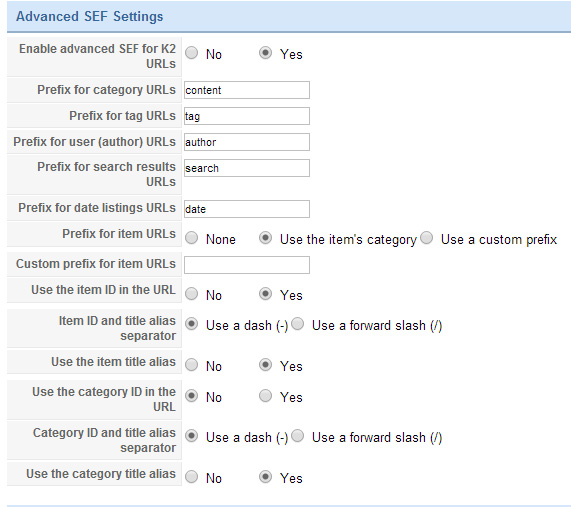The width and height of the screenshot is (571, 507).
Task: Click the Custom prefix for item URLs field
Action: (247, 265)
